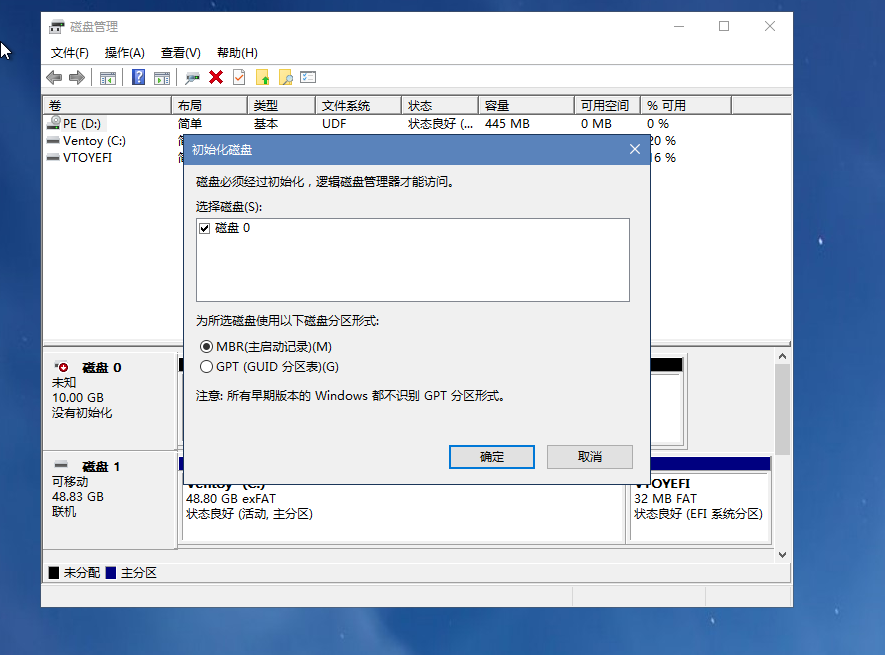Click the Forward arrow toolbar icon
Screen dimensions: 885x655
click(77, 77)
